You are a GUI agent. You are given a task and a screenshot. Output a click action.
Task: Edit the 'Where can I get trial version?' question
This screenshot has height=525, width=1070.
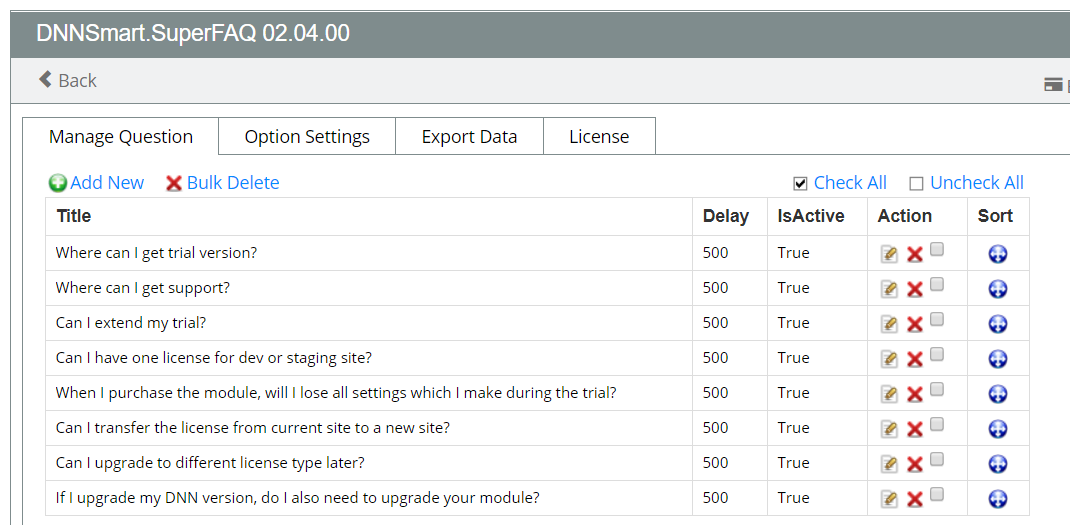[888, 254]
